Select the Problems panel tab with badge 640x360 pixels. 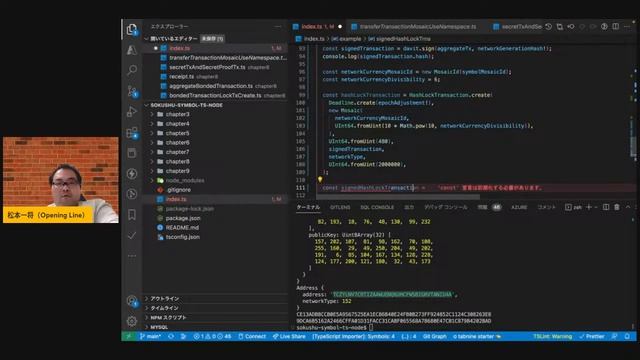click(x=489, y=207)
